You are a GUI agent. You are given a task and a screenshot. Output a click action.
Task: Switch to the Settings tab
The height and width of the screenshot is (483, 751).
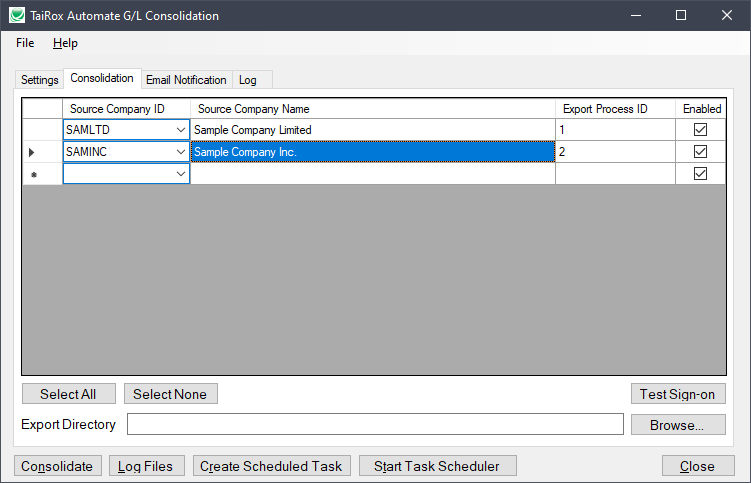pos(39,80)
